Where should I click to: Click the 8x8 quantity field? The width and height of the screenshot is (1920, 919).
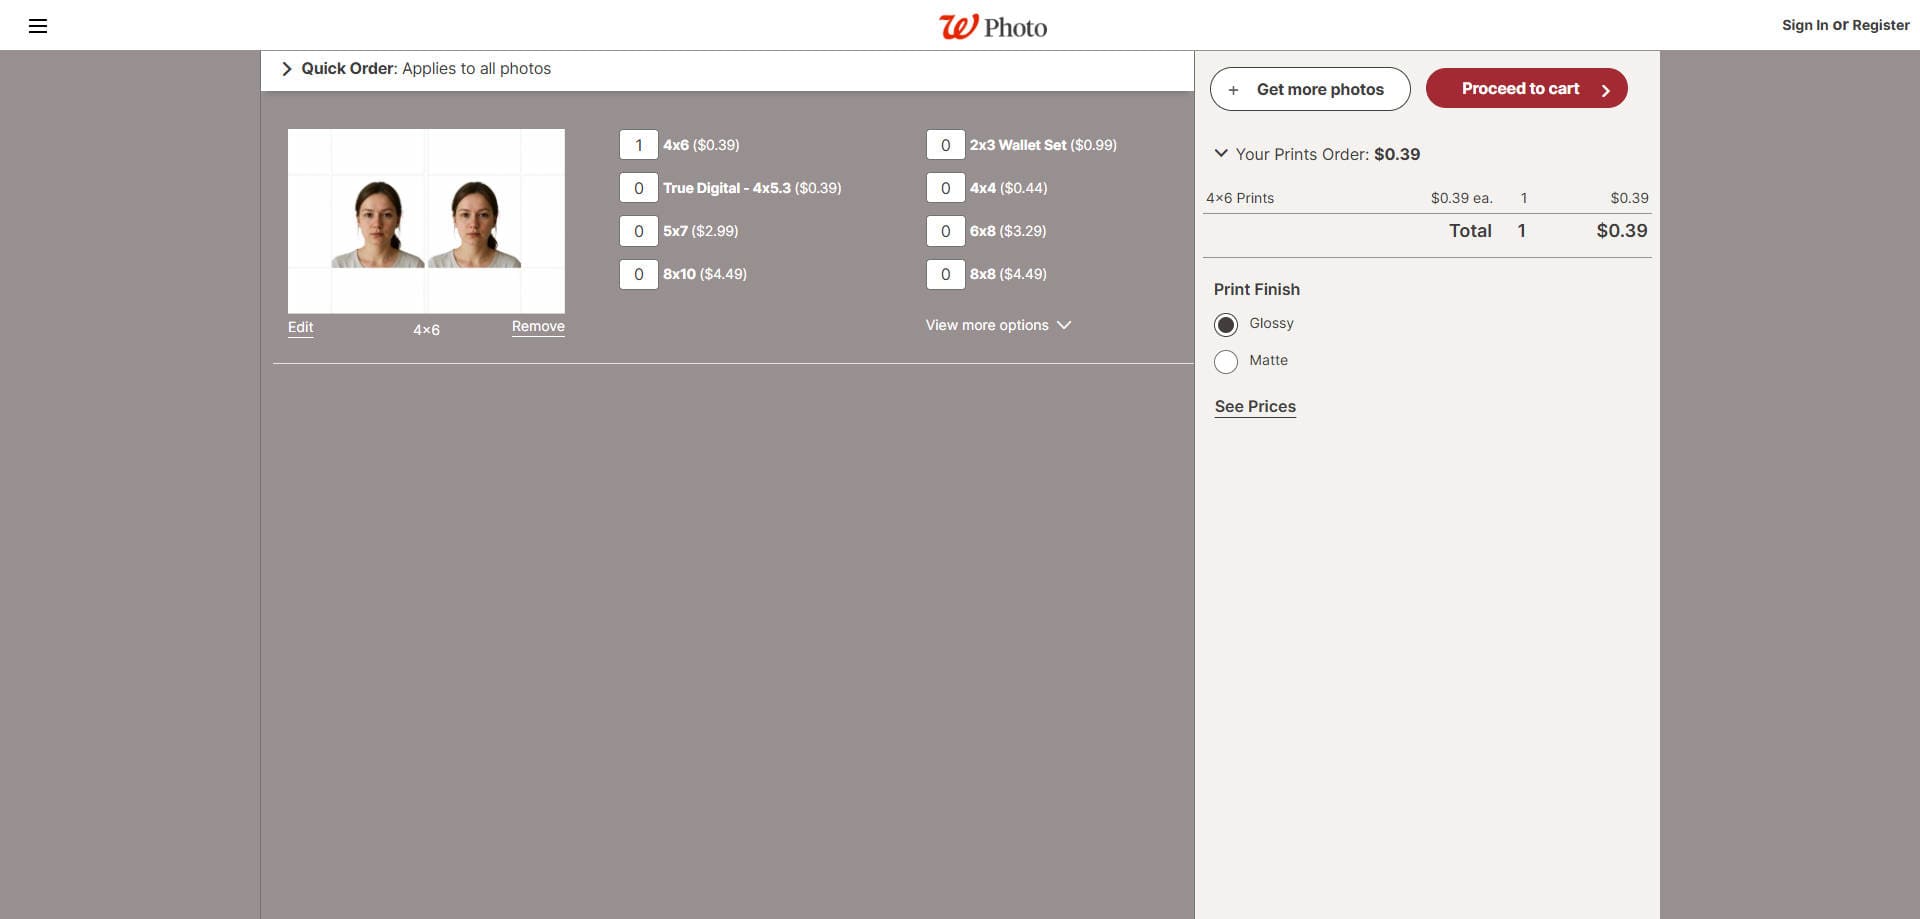(x=945, y=274)
